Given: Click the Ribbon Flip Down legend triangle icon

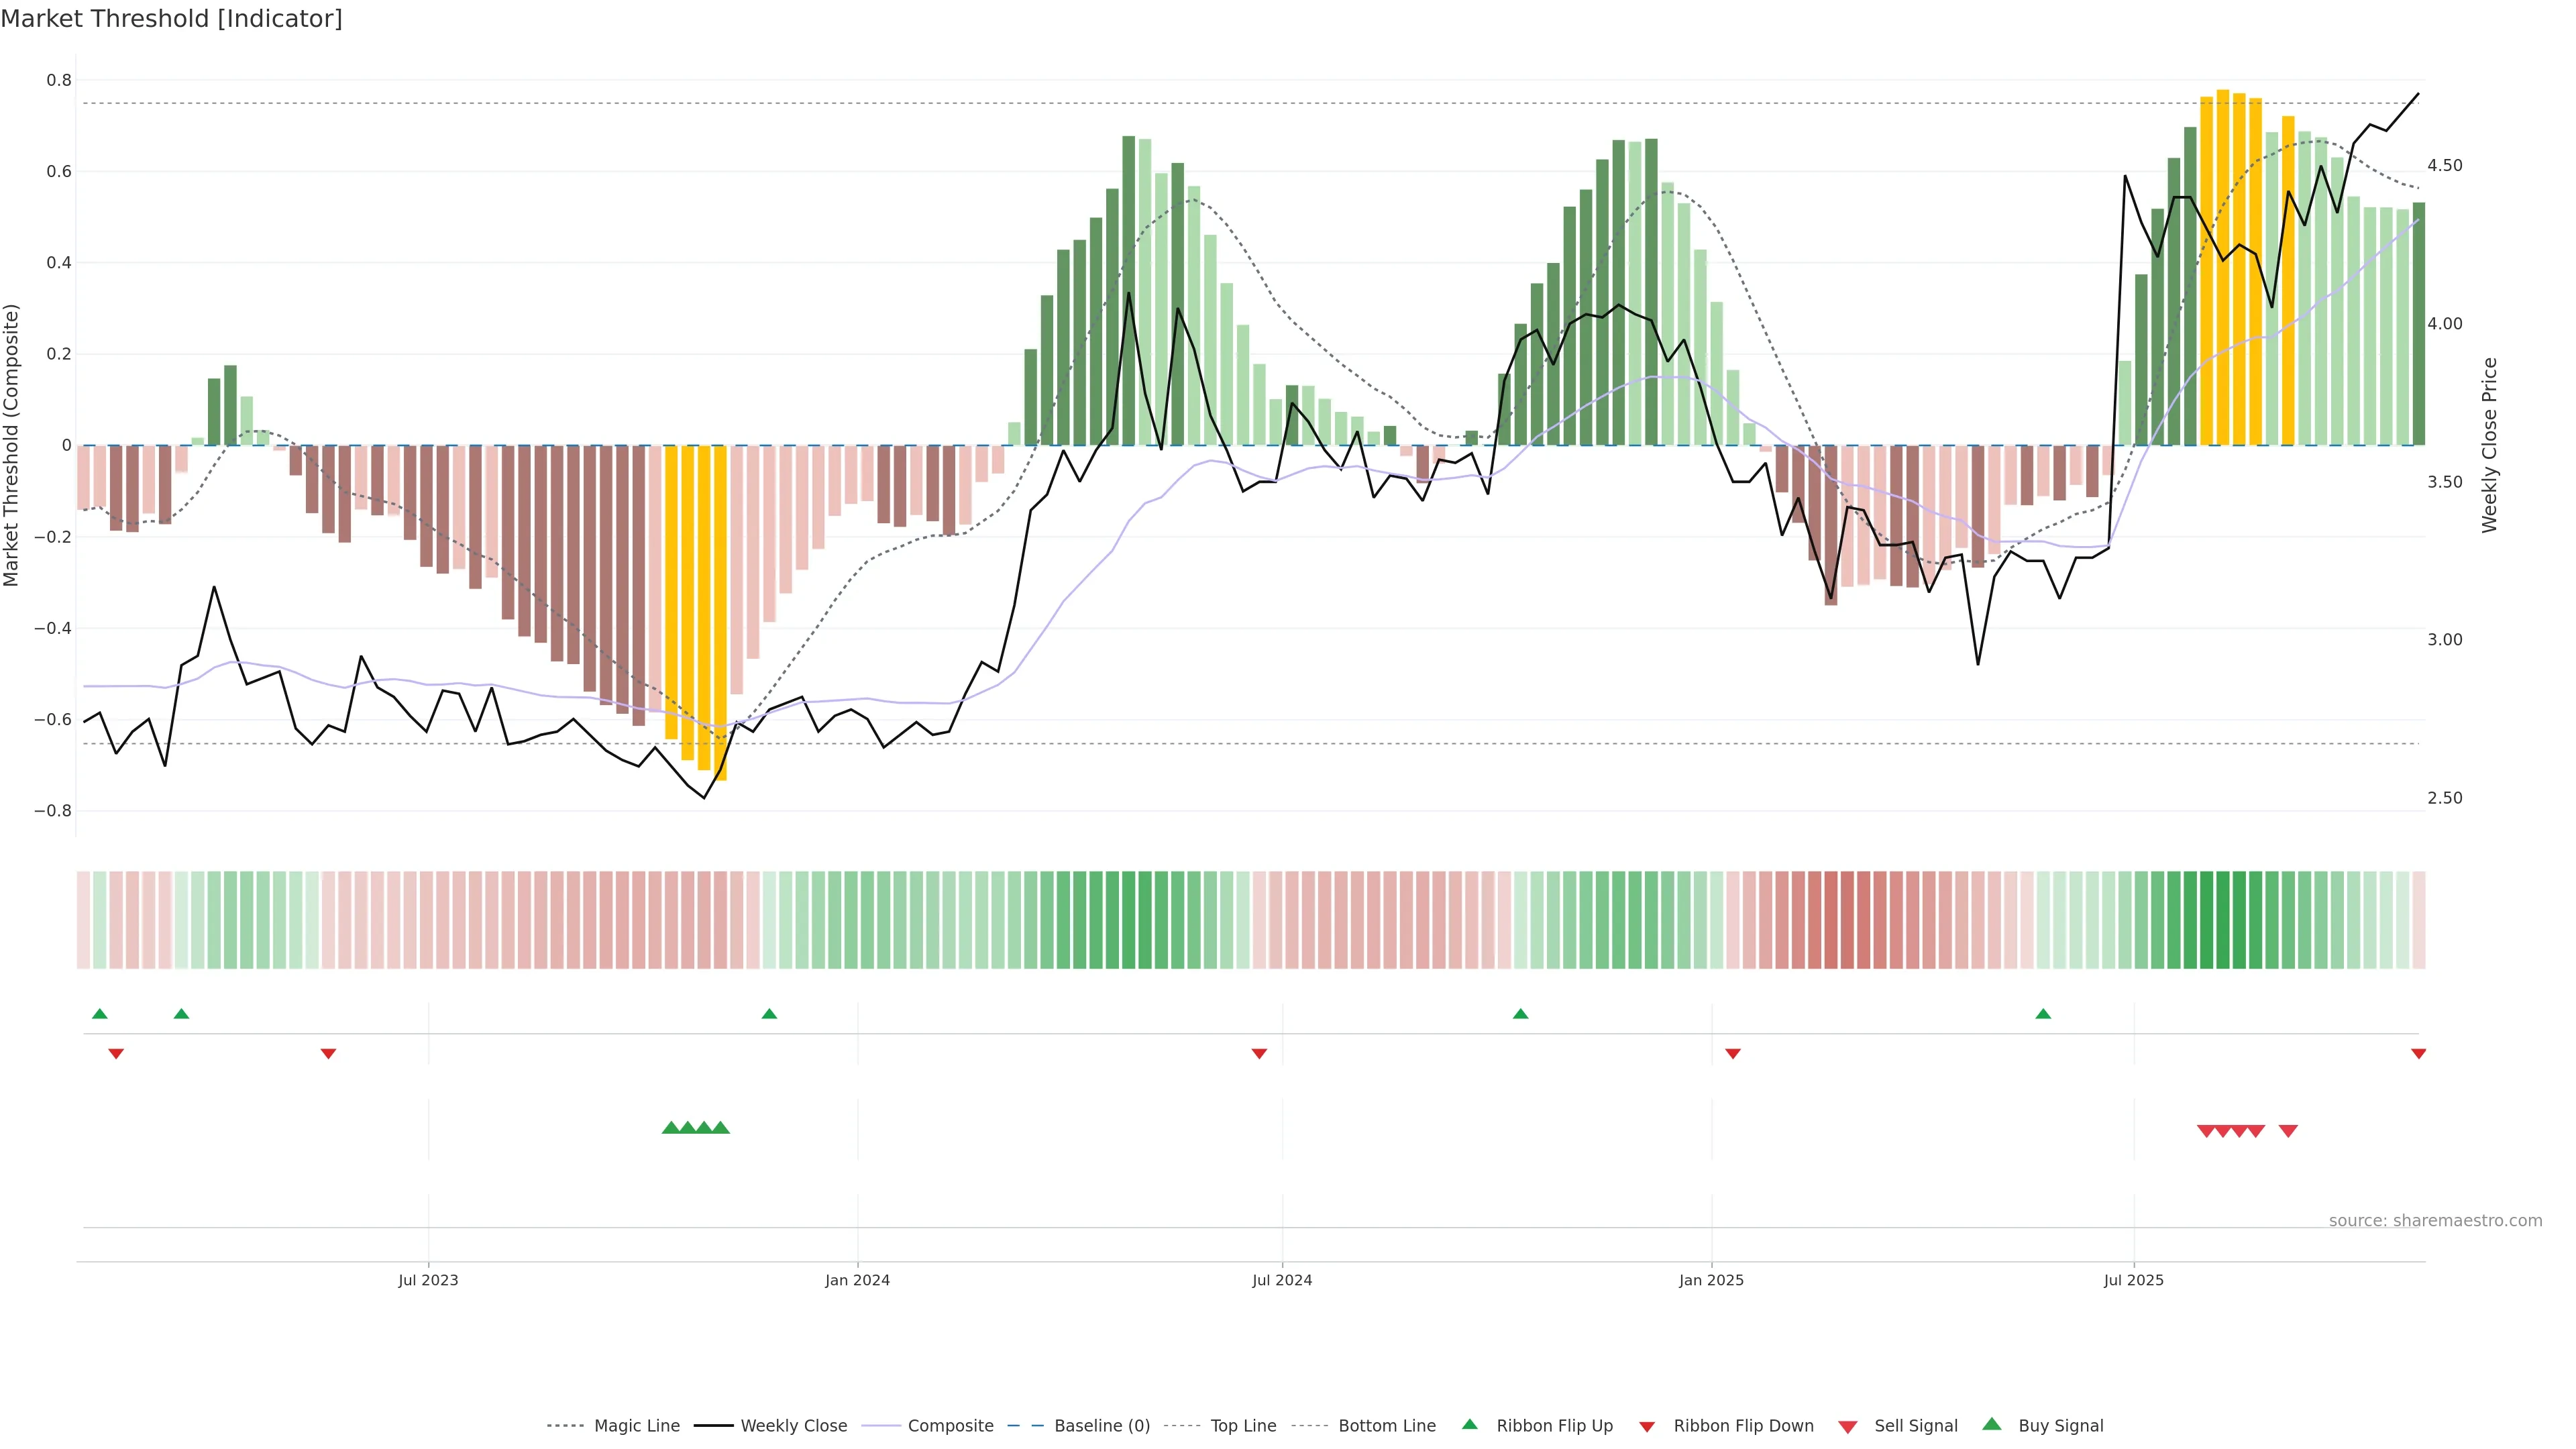Looking at the screenshot, I should 1647,1427.
